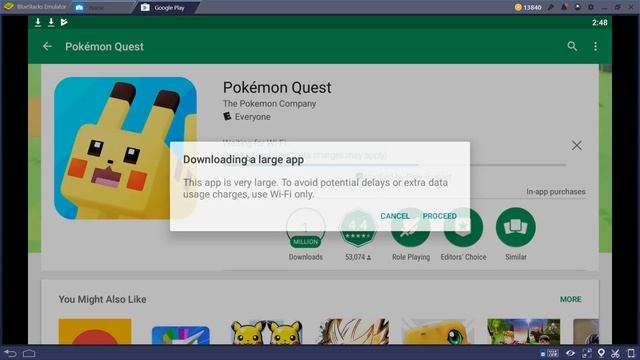Click the Everyone content rating label
The width and height of the screenshot is (640, 360).
252,117
